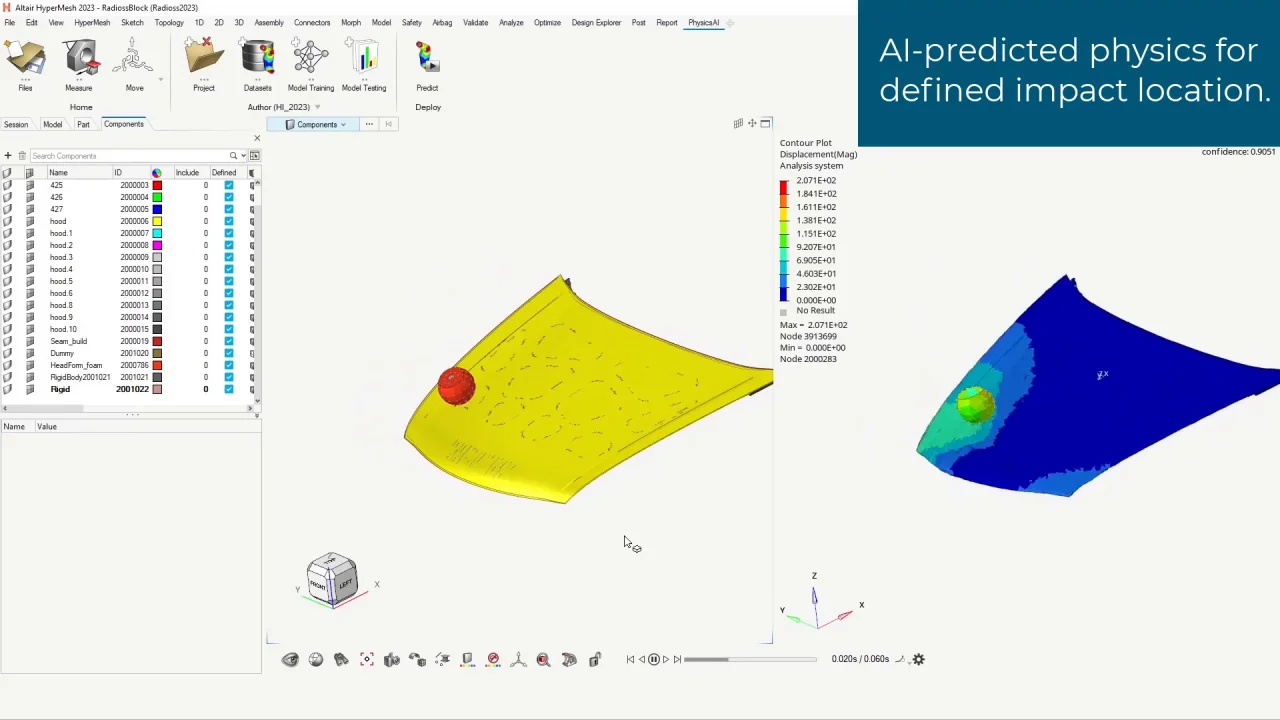Click the Predict icon
This screenshot has width=1280, height=720.
(427, 59)
